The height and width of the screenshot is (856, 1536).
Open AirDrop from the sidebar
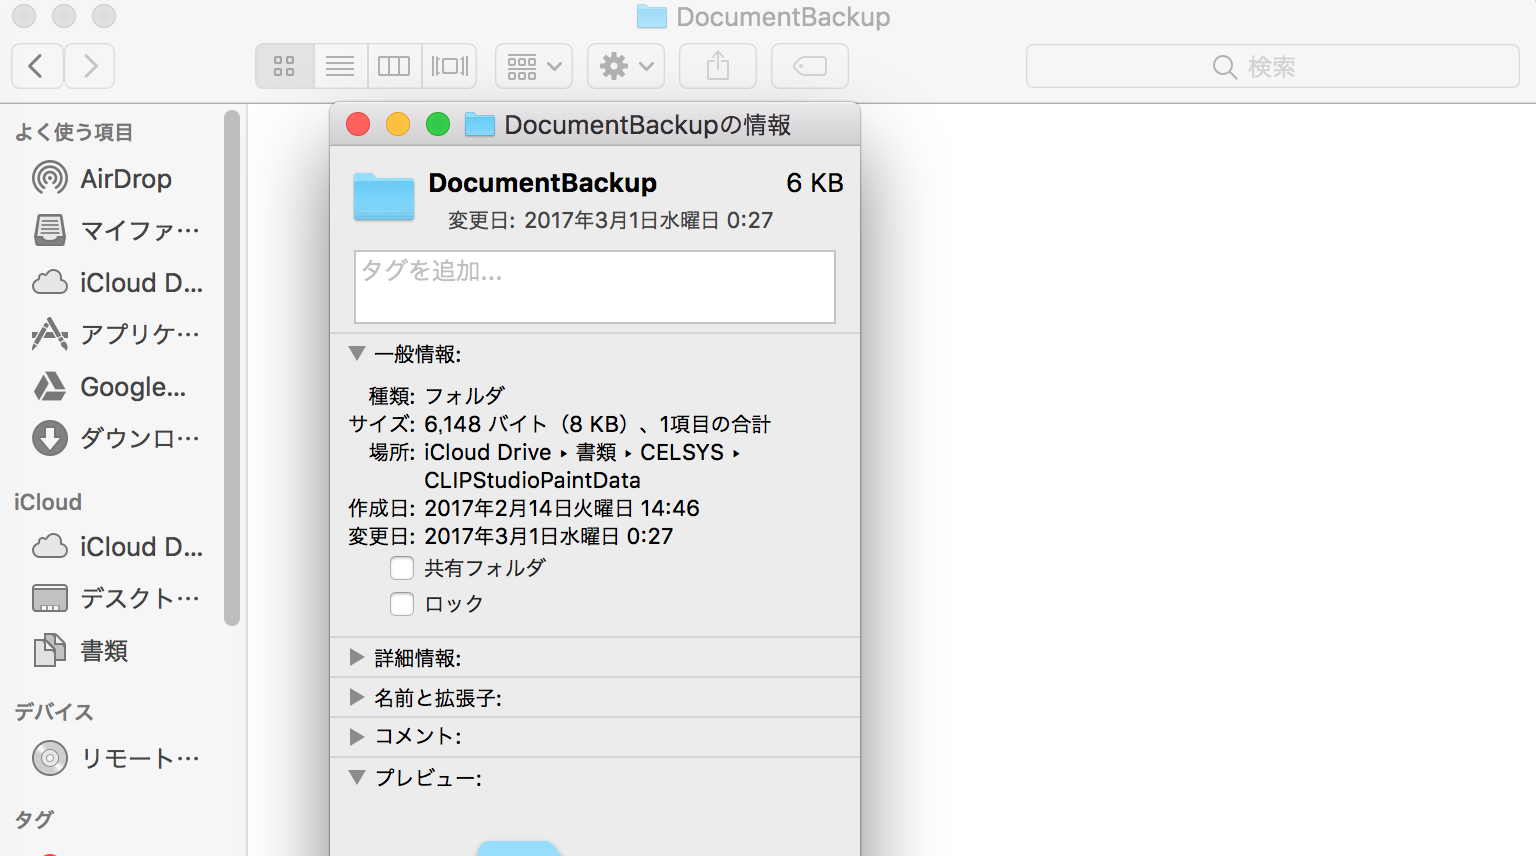click(125, 179)
